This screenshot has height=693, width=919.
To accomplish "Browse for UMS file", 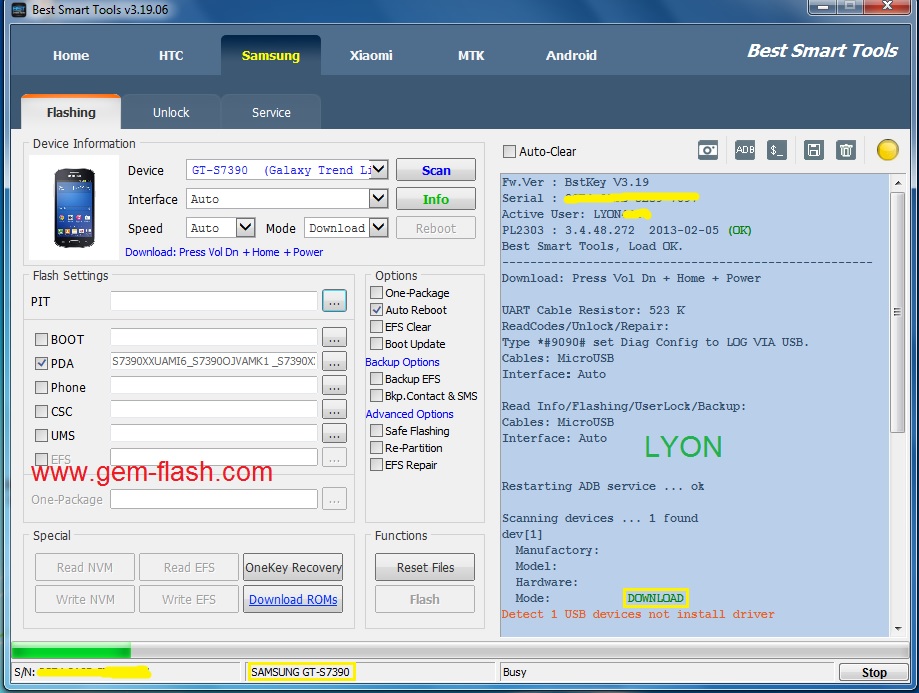I will point(334,434).
